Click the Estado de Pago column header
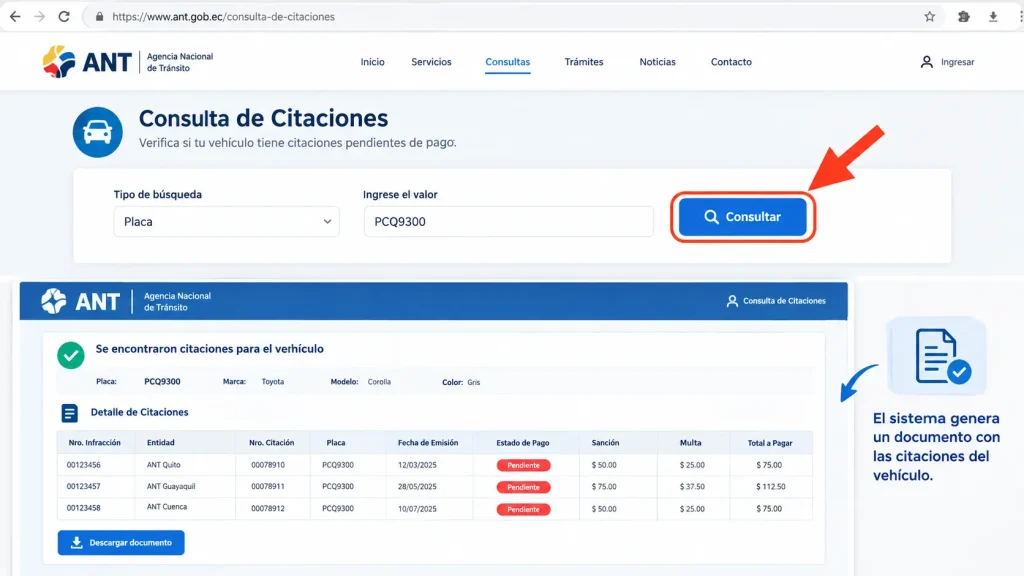Viewport: 1024px width, 576px height. pos(522,443)
